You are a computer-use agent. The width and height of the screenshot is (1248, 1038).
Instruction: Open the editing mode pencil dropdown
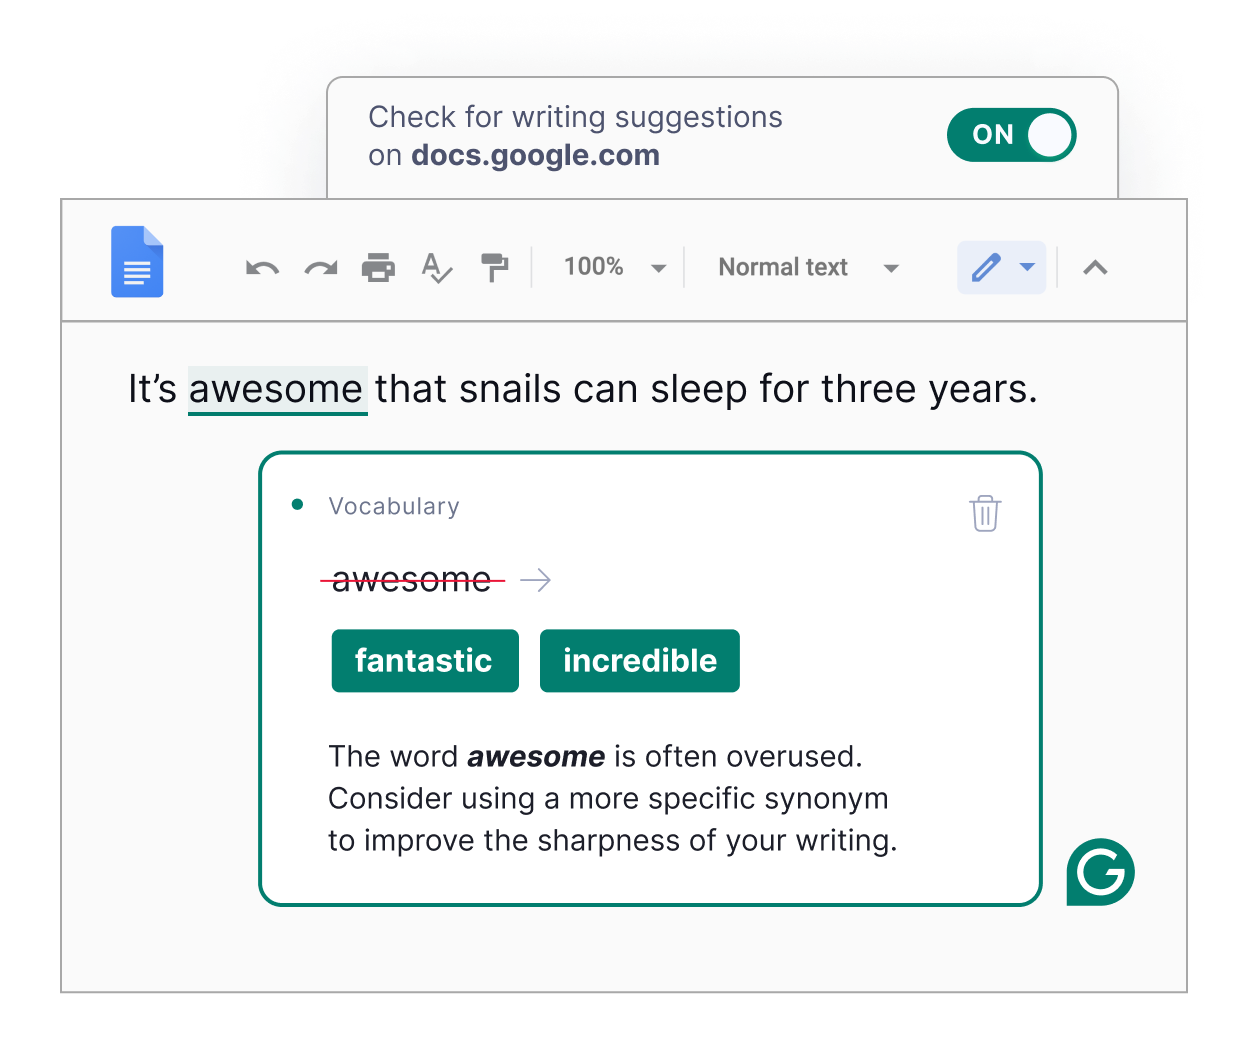(1001, 267)
